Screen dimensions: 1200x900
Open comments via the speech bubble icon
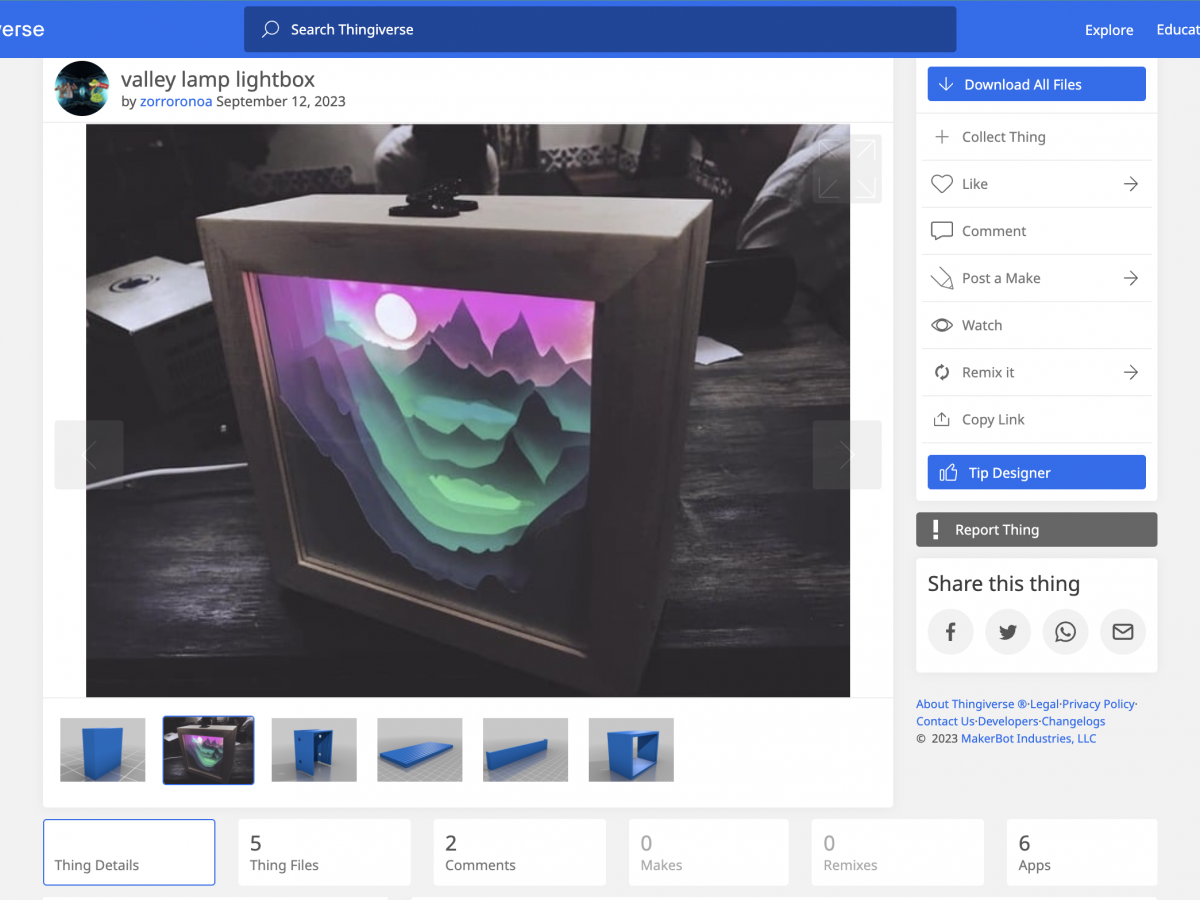point(941,231)
